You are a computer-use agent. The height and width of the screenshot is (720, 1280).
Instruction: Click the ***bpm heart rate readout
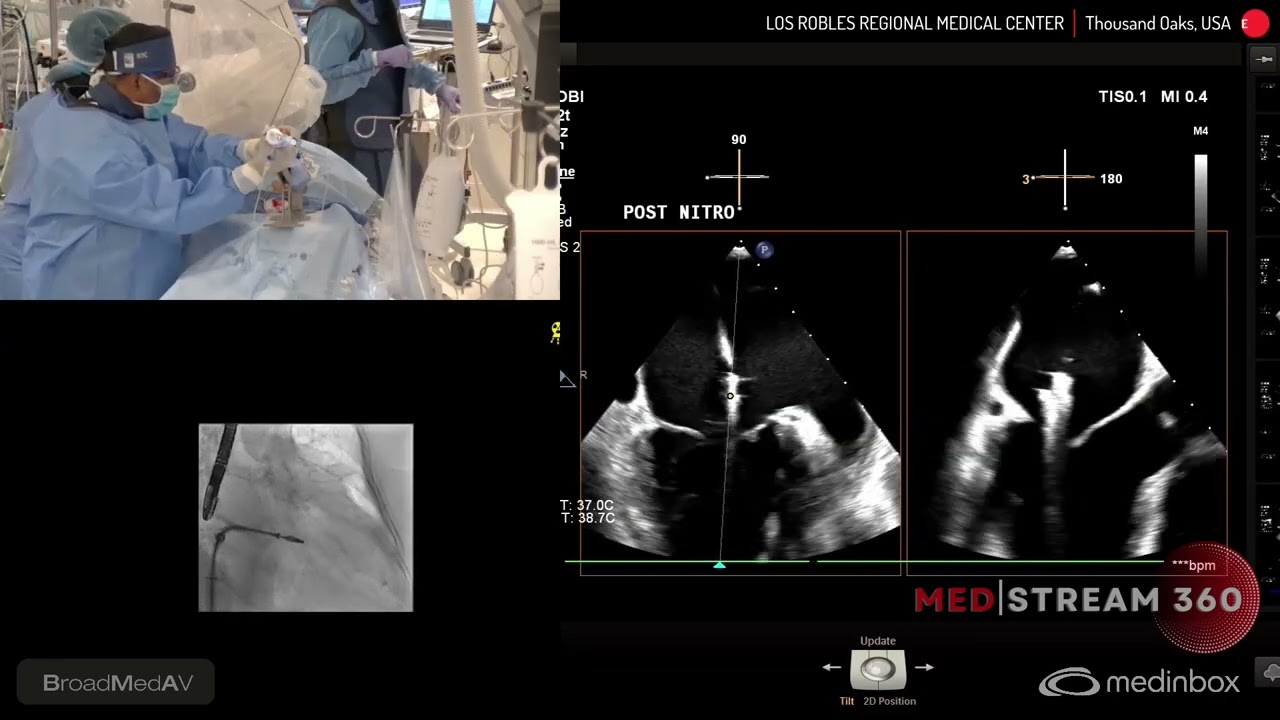tap(1193, 565)
